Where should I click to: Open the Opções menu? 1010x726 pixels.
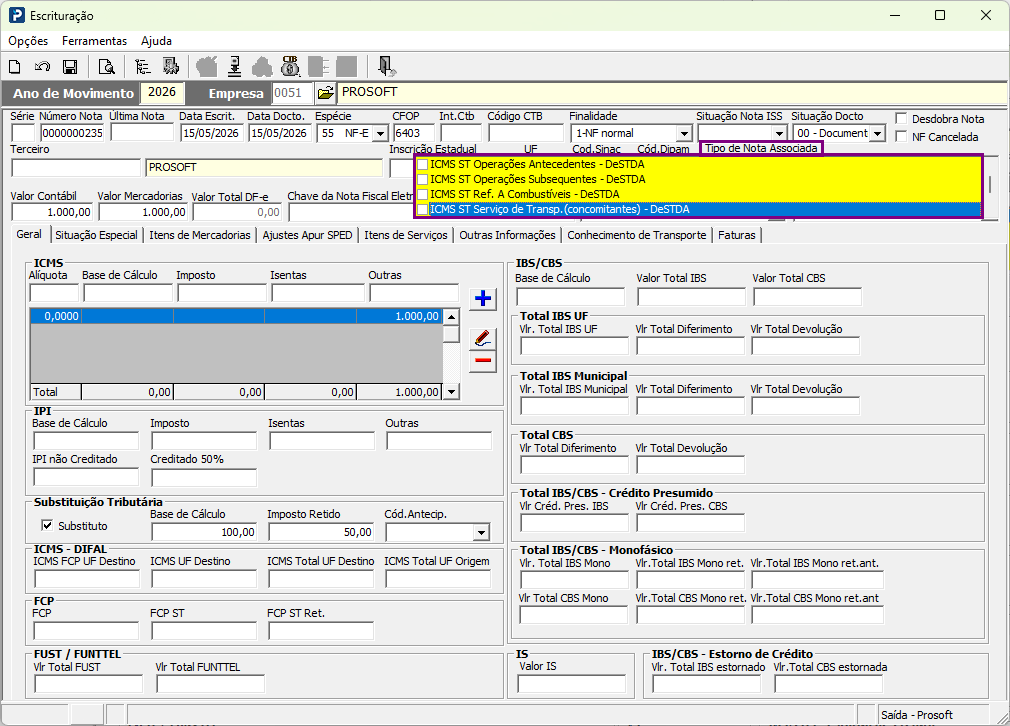pyautogui.click(x=28, y=41)
